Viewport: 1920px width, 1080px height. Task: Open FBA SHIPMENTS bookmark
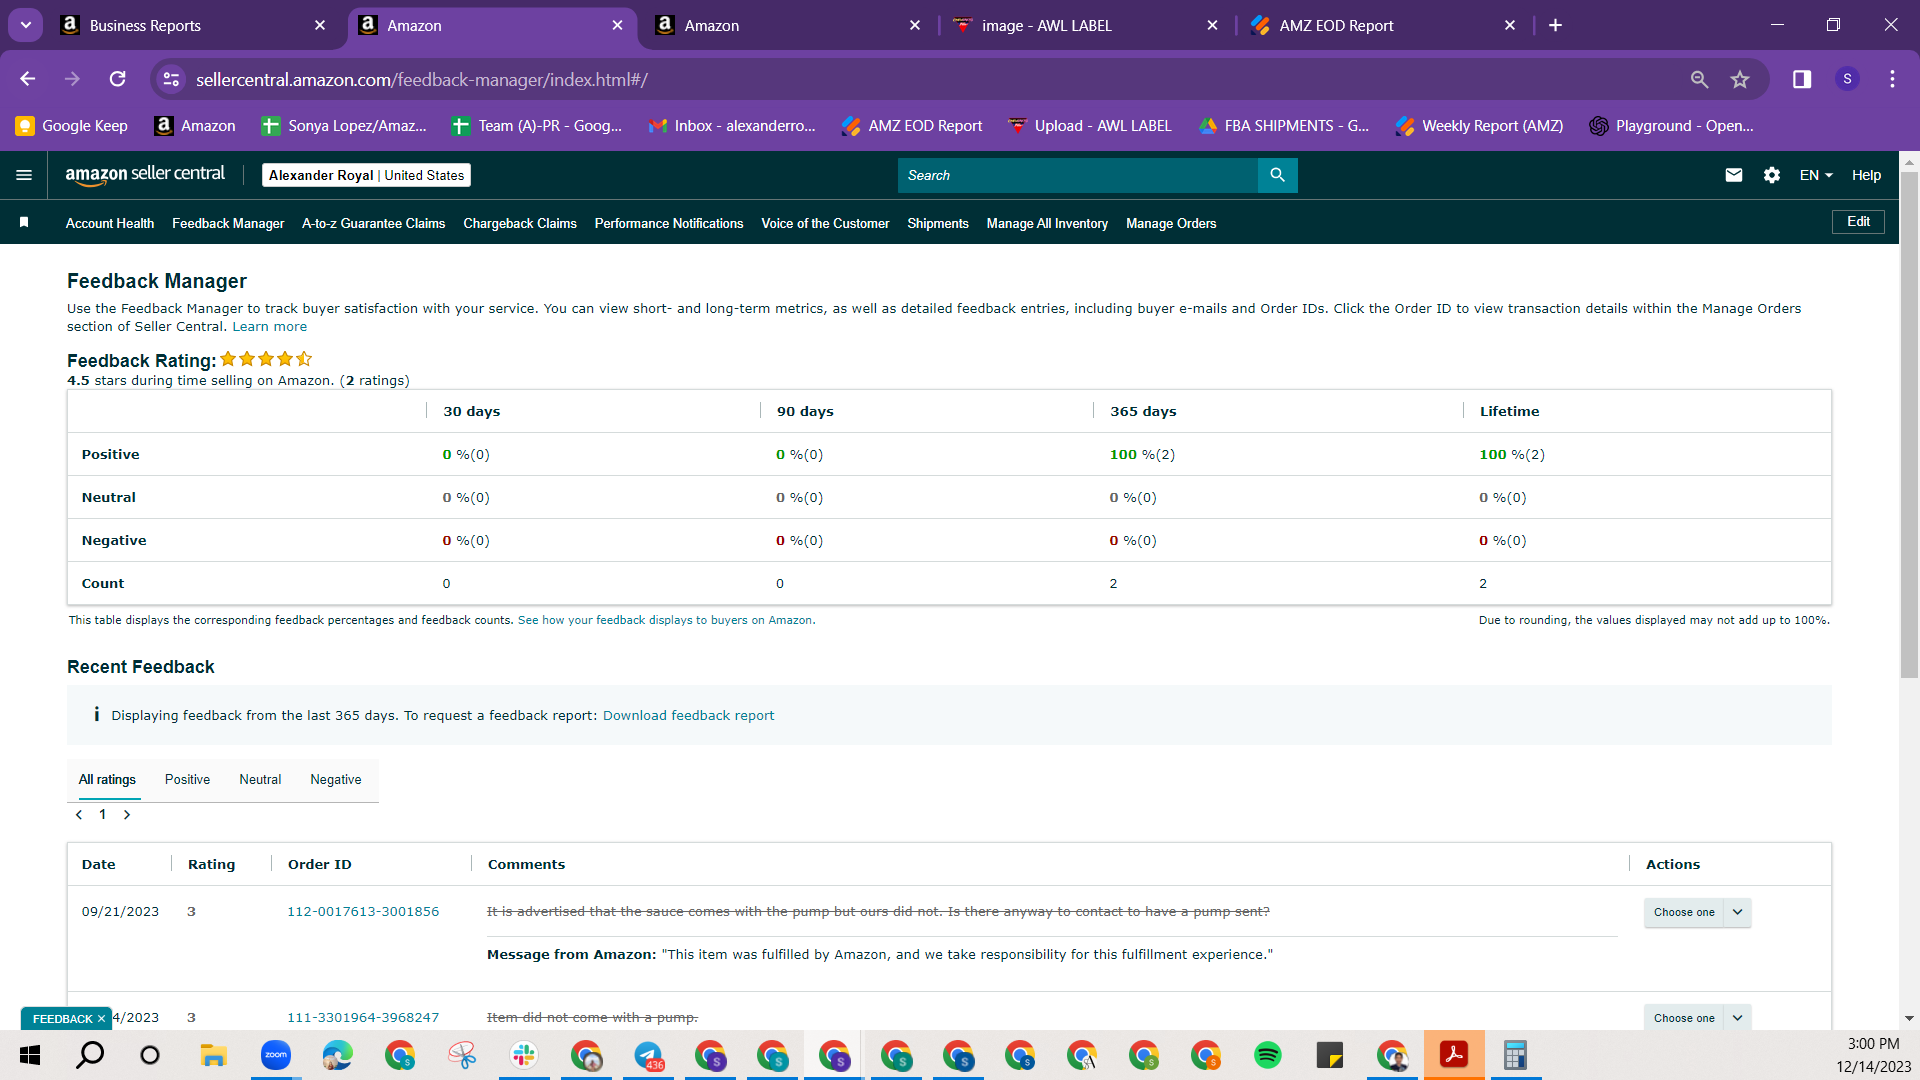click(1284, 125)
